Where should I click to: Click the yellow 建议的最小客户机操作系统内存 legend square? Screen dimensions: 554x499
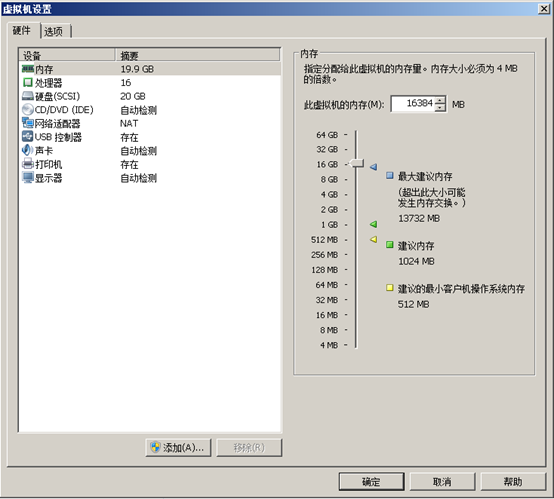pyautogui.click(x=390, y=288)
